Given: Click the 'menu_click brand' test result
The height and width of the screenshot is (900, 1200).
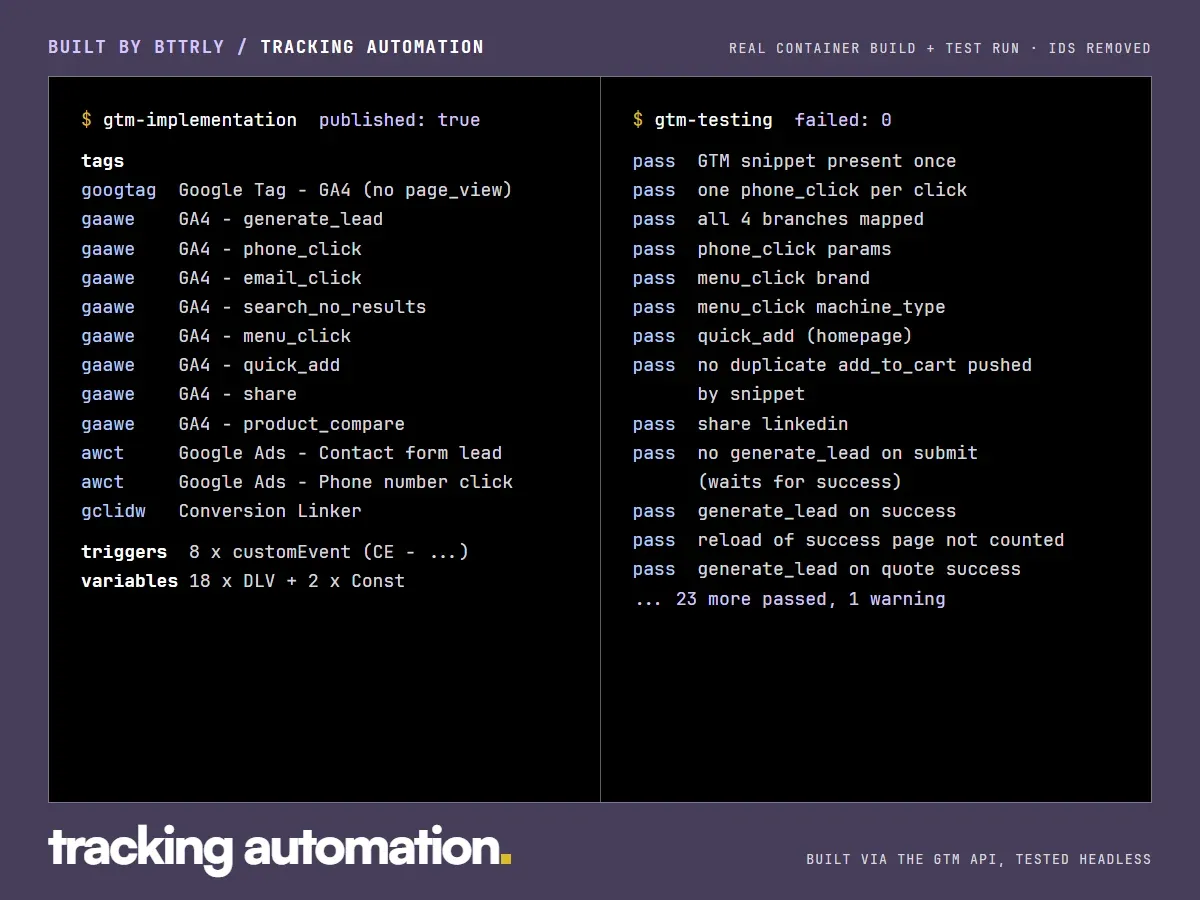Looking at the screenshot, I should (751, 278).
